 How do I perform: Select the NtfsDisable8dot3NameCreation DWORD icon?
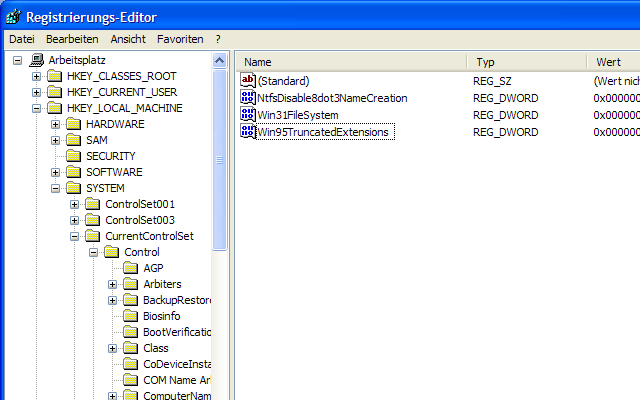248,98
